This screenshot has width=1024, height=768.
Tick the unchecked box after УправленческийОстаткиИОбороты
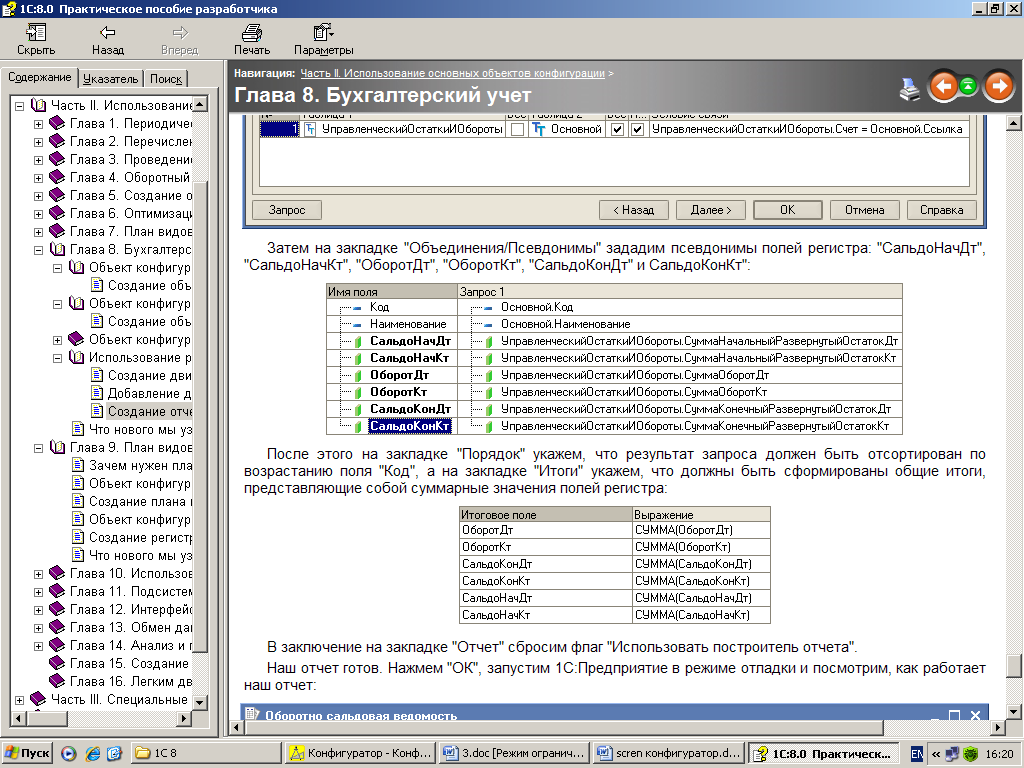tap(517, 130)
